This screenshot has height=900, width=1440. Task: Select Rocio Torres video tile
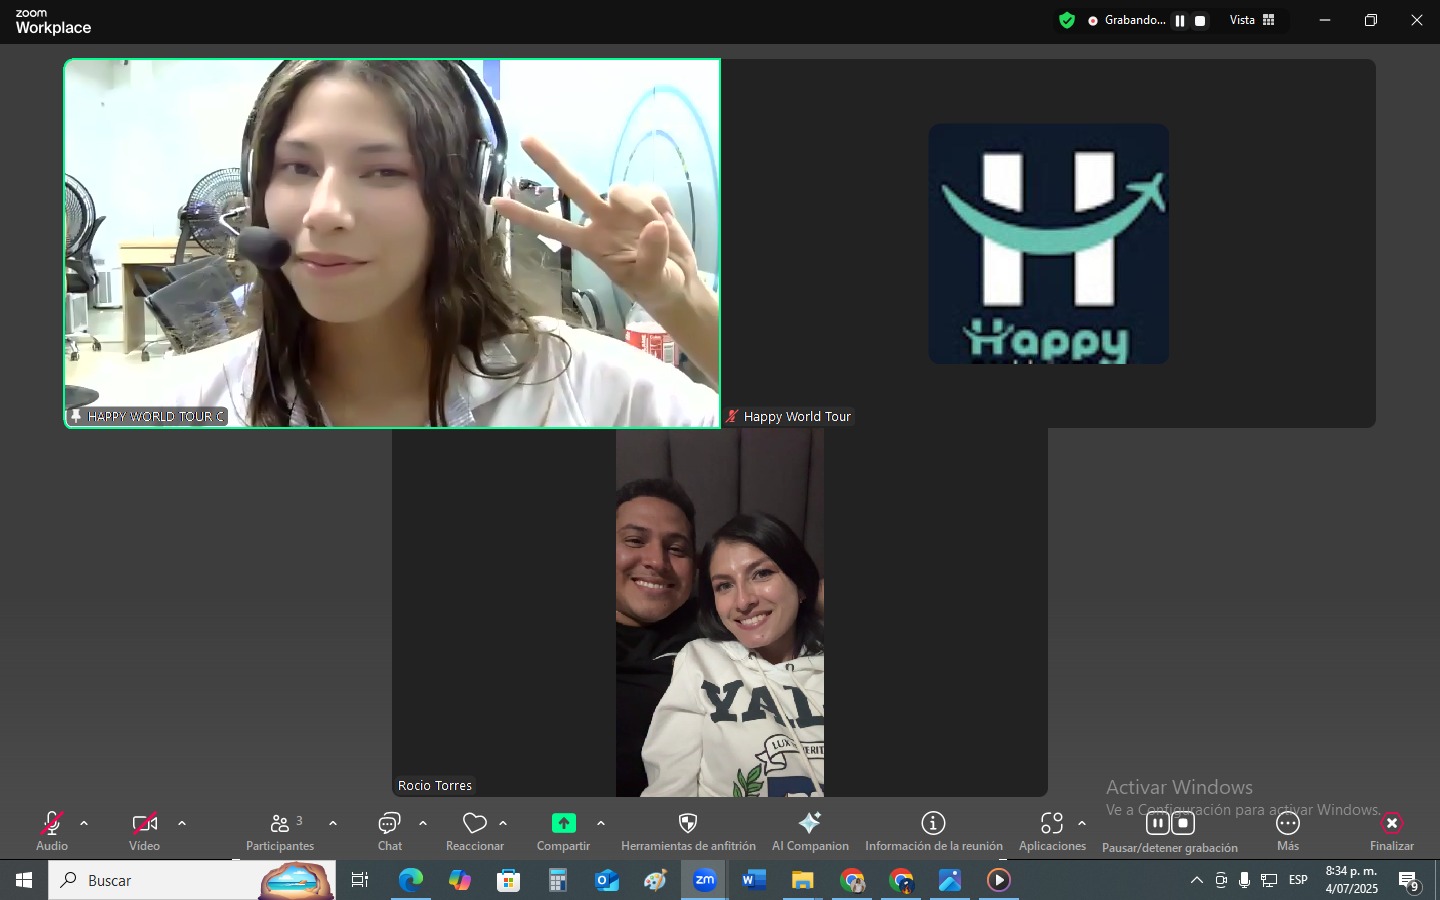tap(719, 612)
